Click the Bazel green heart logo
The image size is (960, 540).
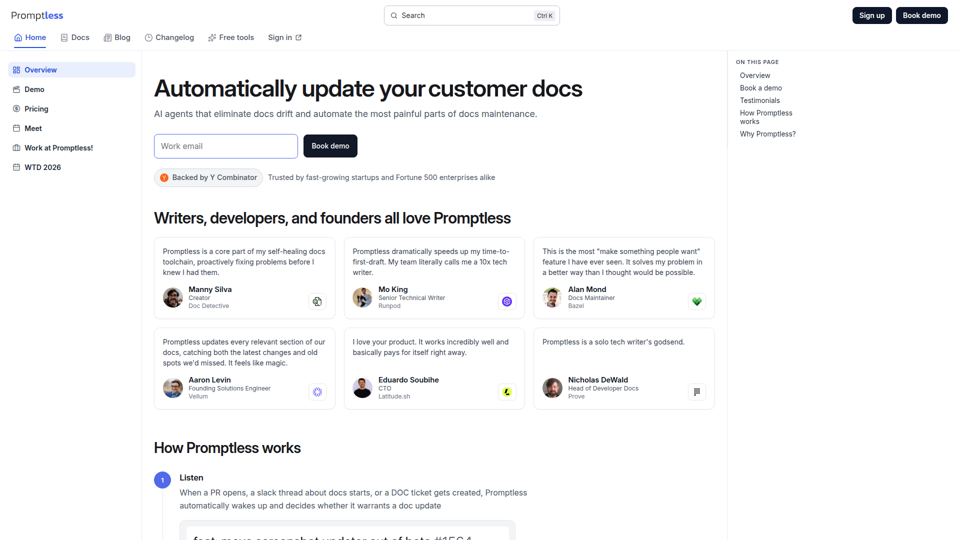click(x=697, y=301)
